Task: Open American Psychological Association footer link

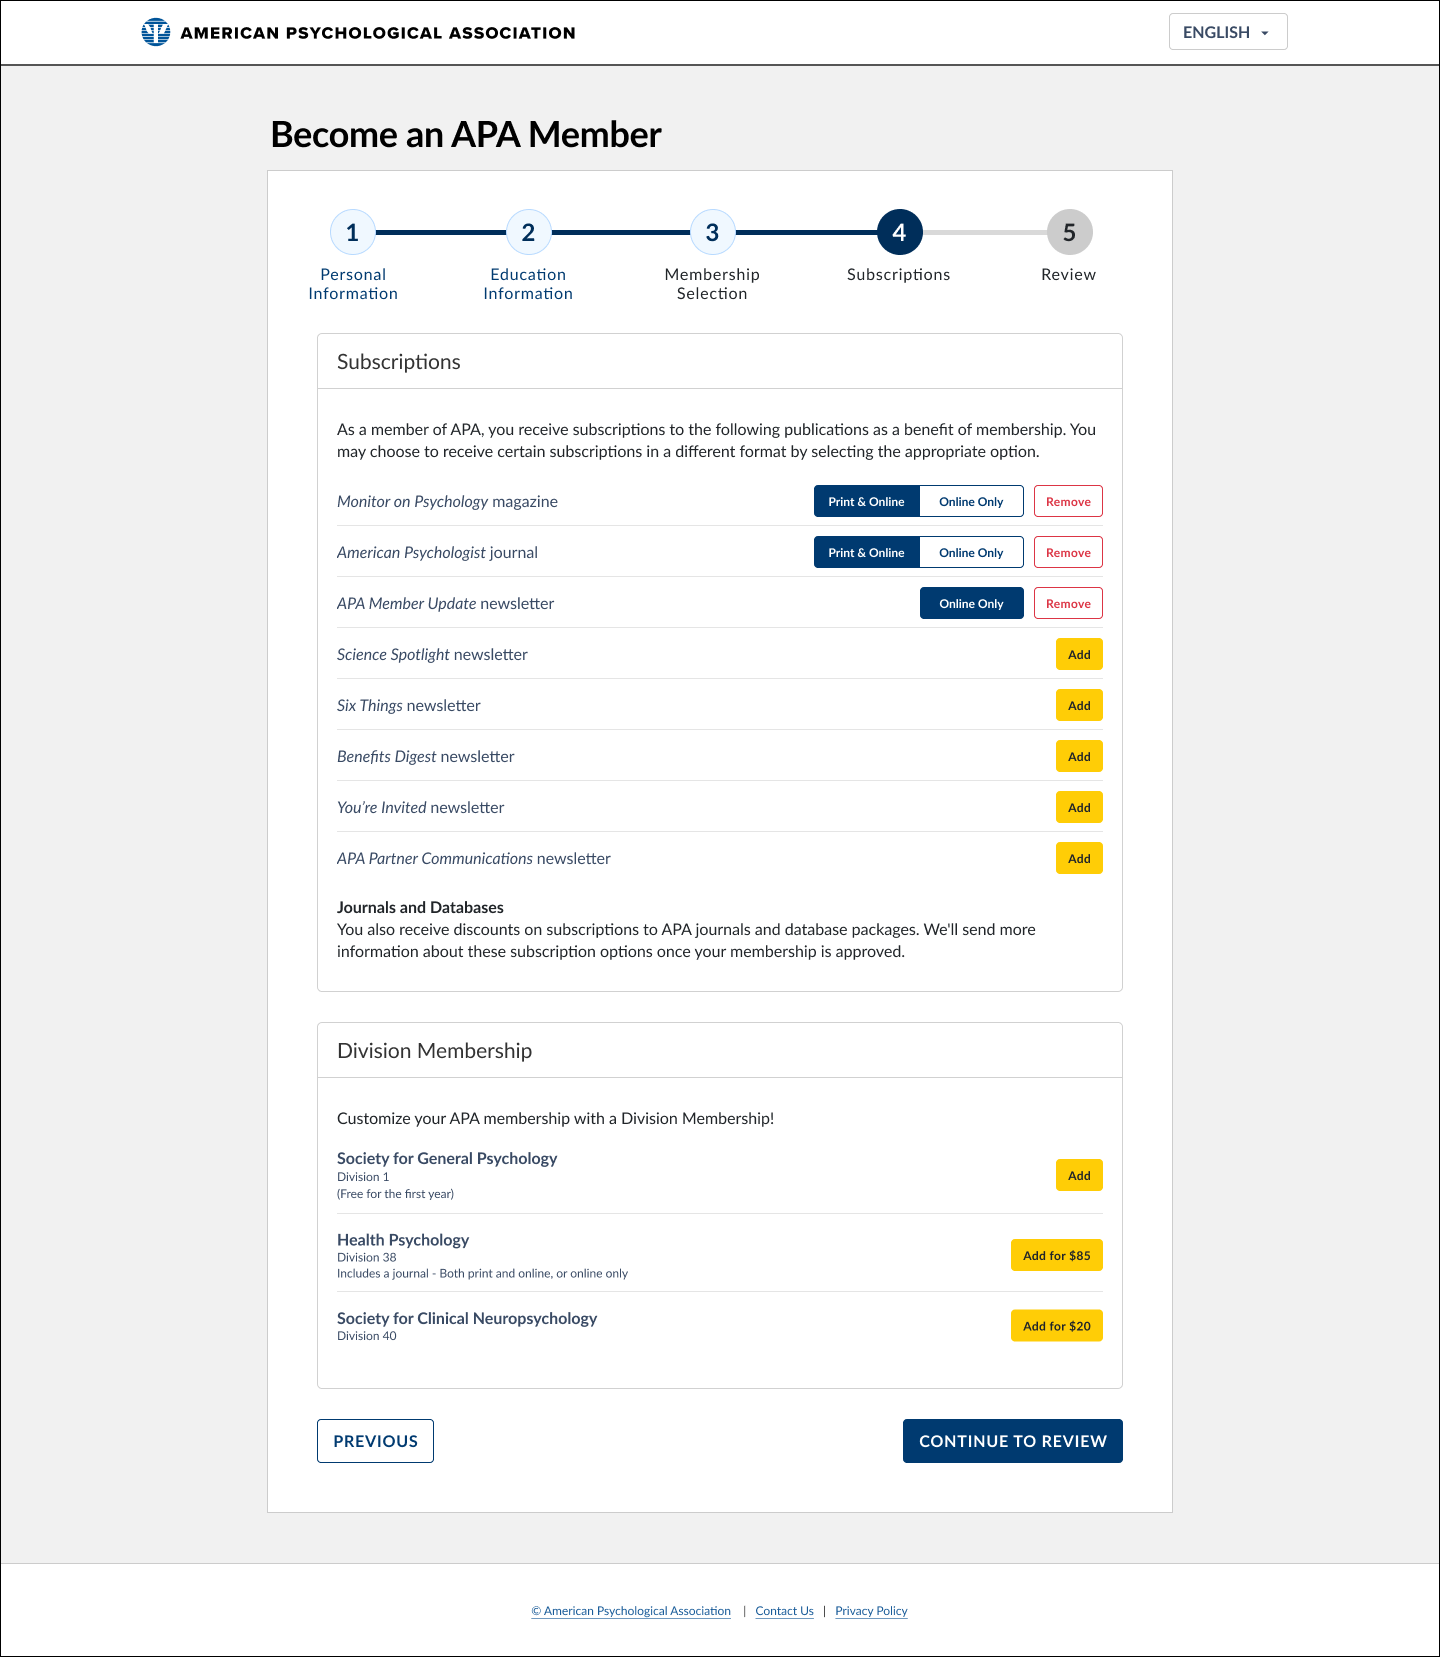Action: click(631, 1611)
